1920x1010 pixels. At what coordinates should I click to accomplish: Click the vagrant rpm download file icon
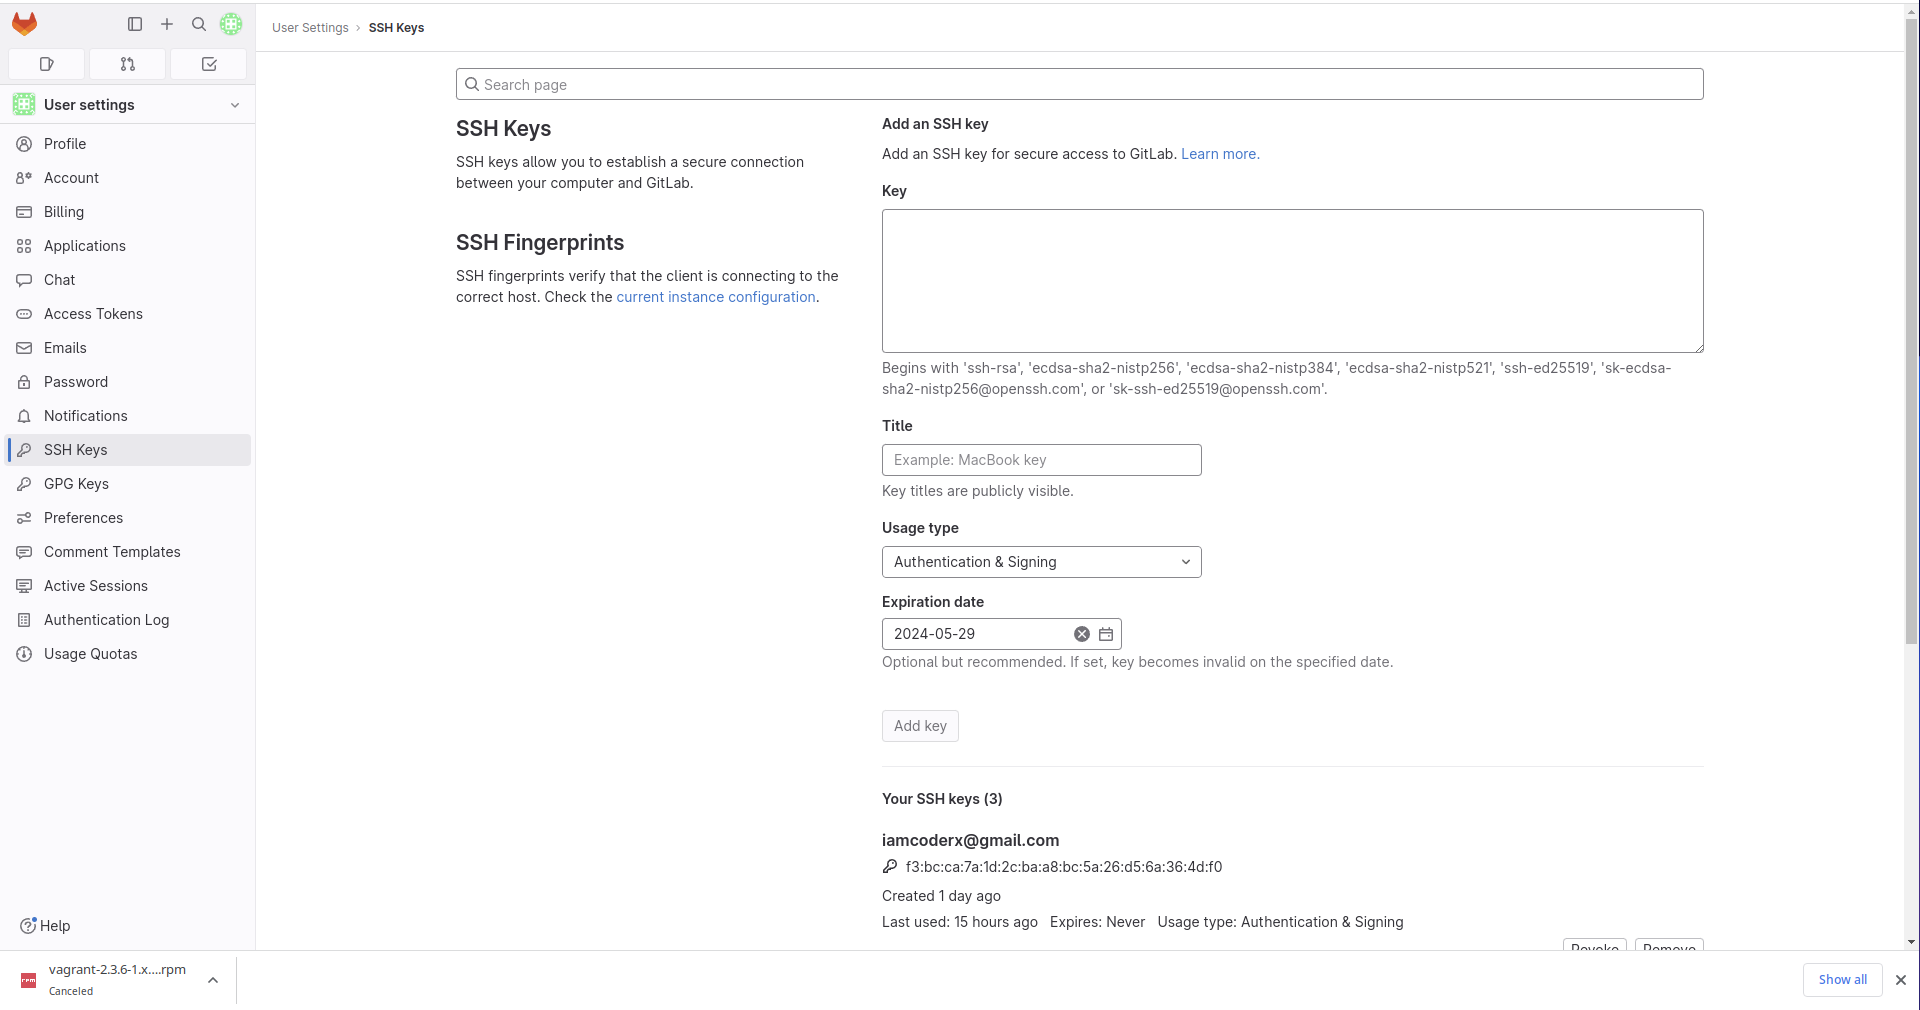28,980
